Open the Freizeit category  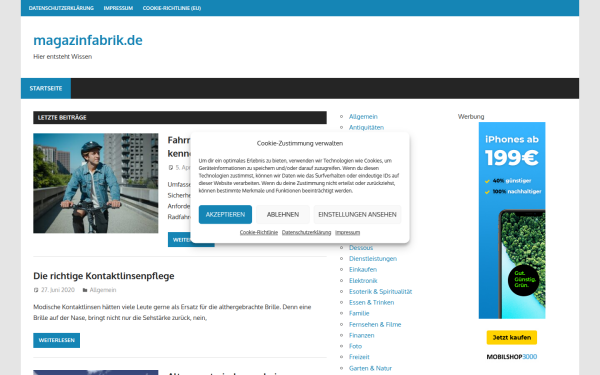pos(359,357)
